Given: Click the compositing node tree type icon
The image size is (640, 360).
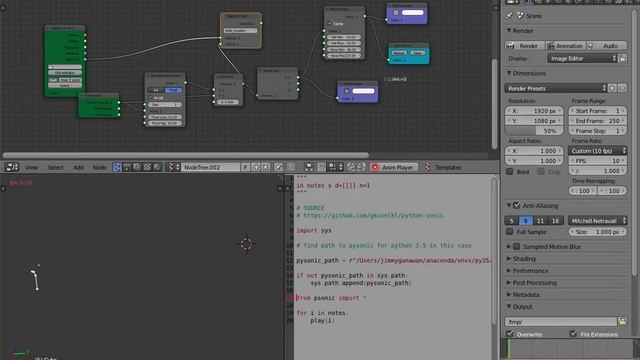Looking at the screenshot, I should [x=137, y=167].
